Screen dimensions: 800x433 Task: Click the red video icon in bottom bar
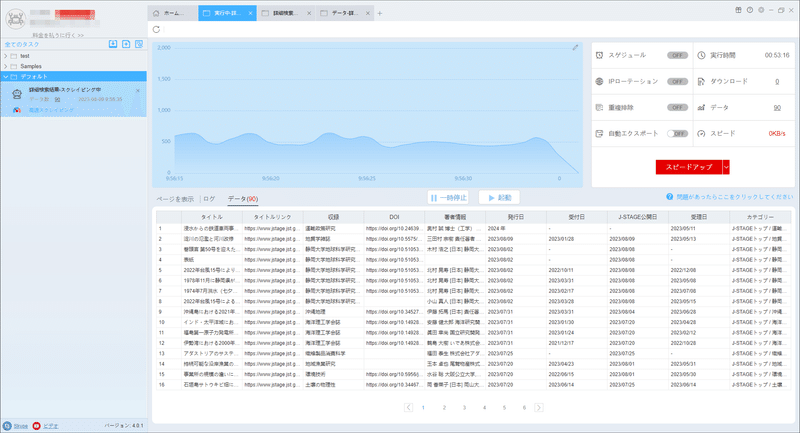(36, 426)
